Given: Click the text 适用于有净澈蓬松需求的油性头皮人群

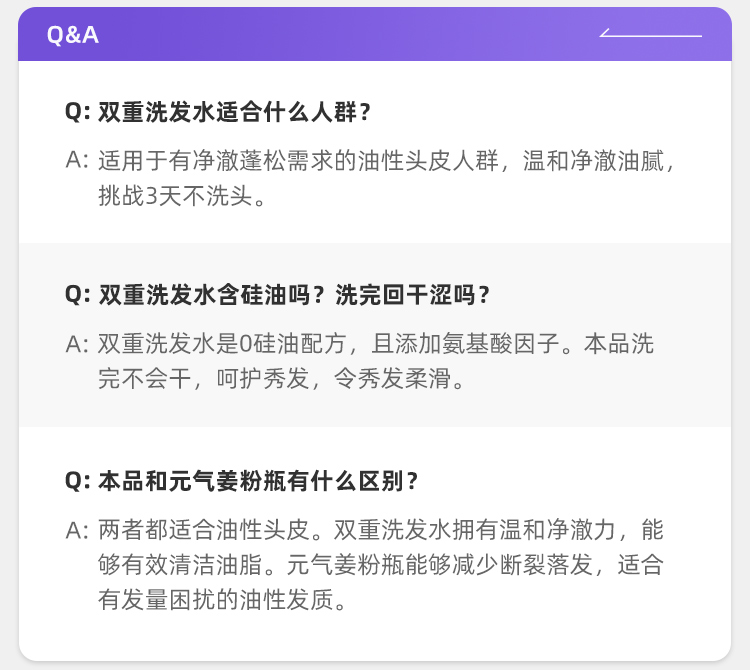Looking at the screenshot, I should 304,160.
